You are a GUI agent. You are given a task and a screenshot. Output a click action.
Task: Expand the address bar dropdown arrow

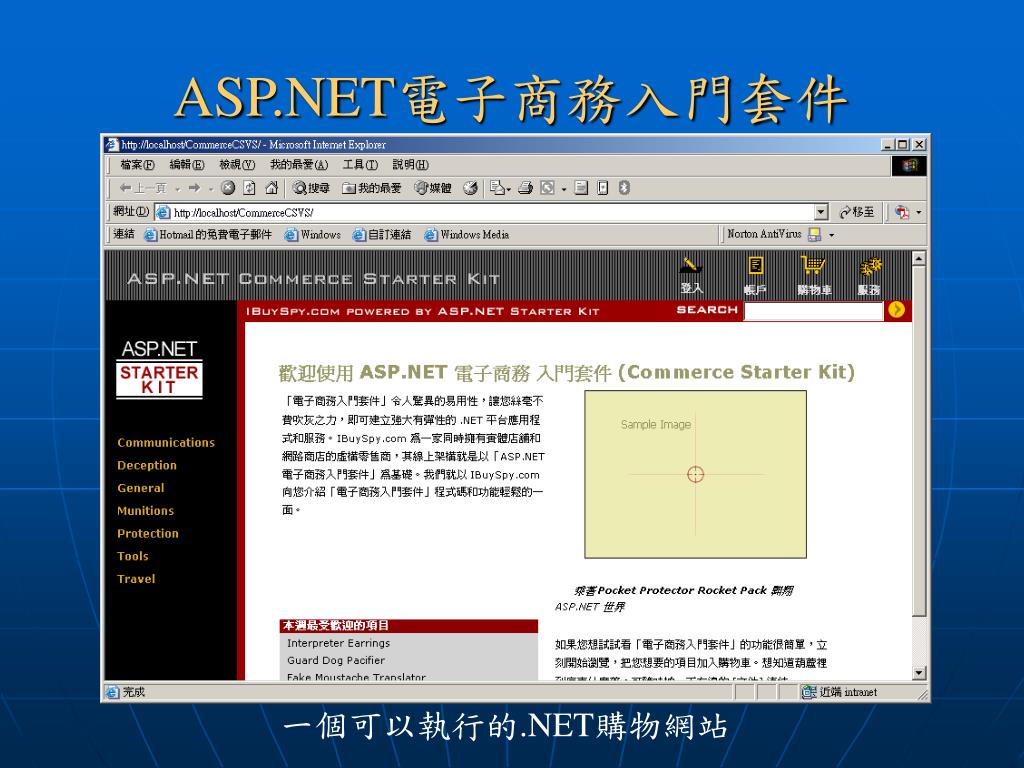click(x=822, y=212)
